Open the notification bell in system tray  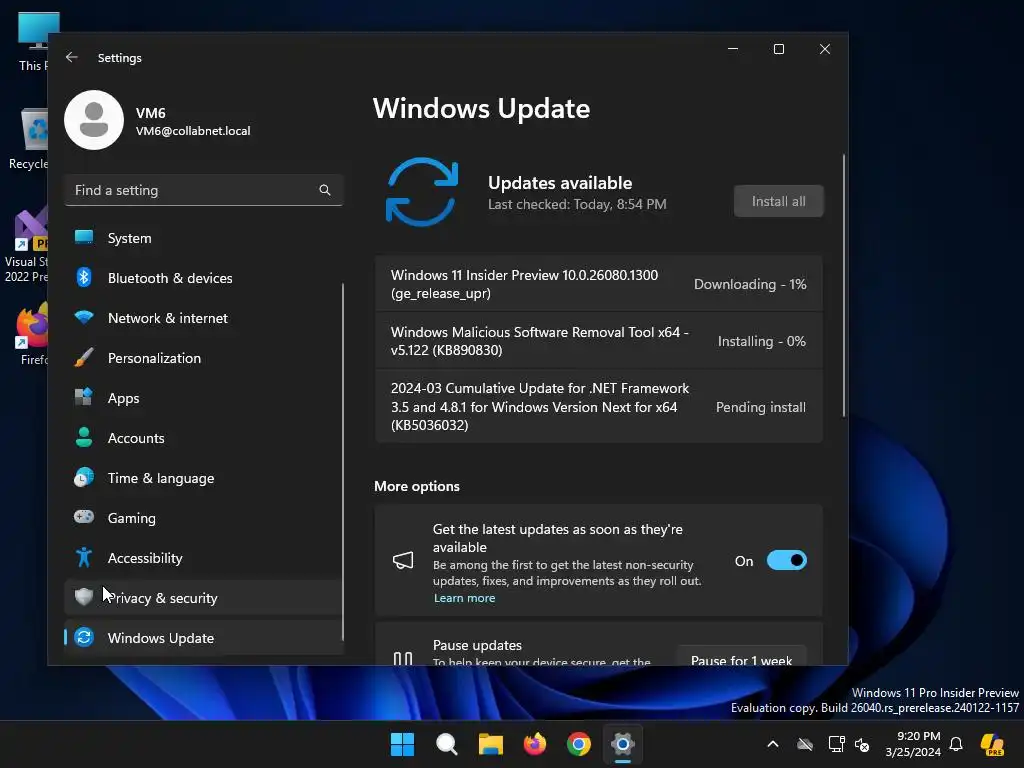[956, 744]
